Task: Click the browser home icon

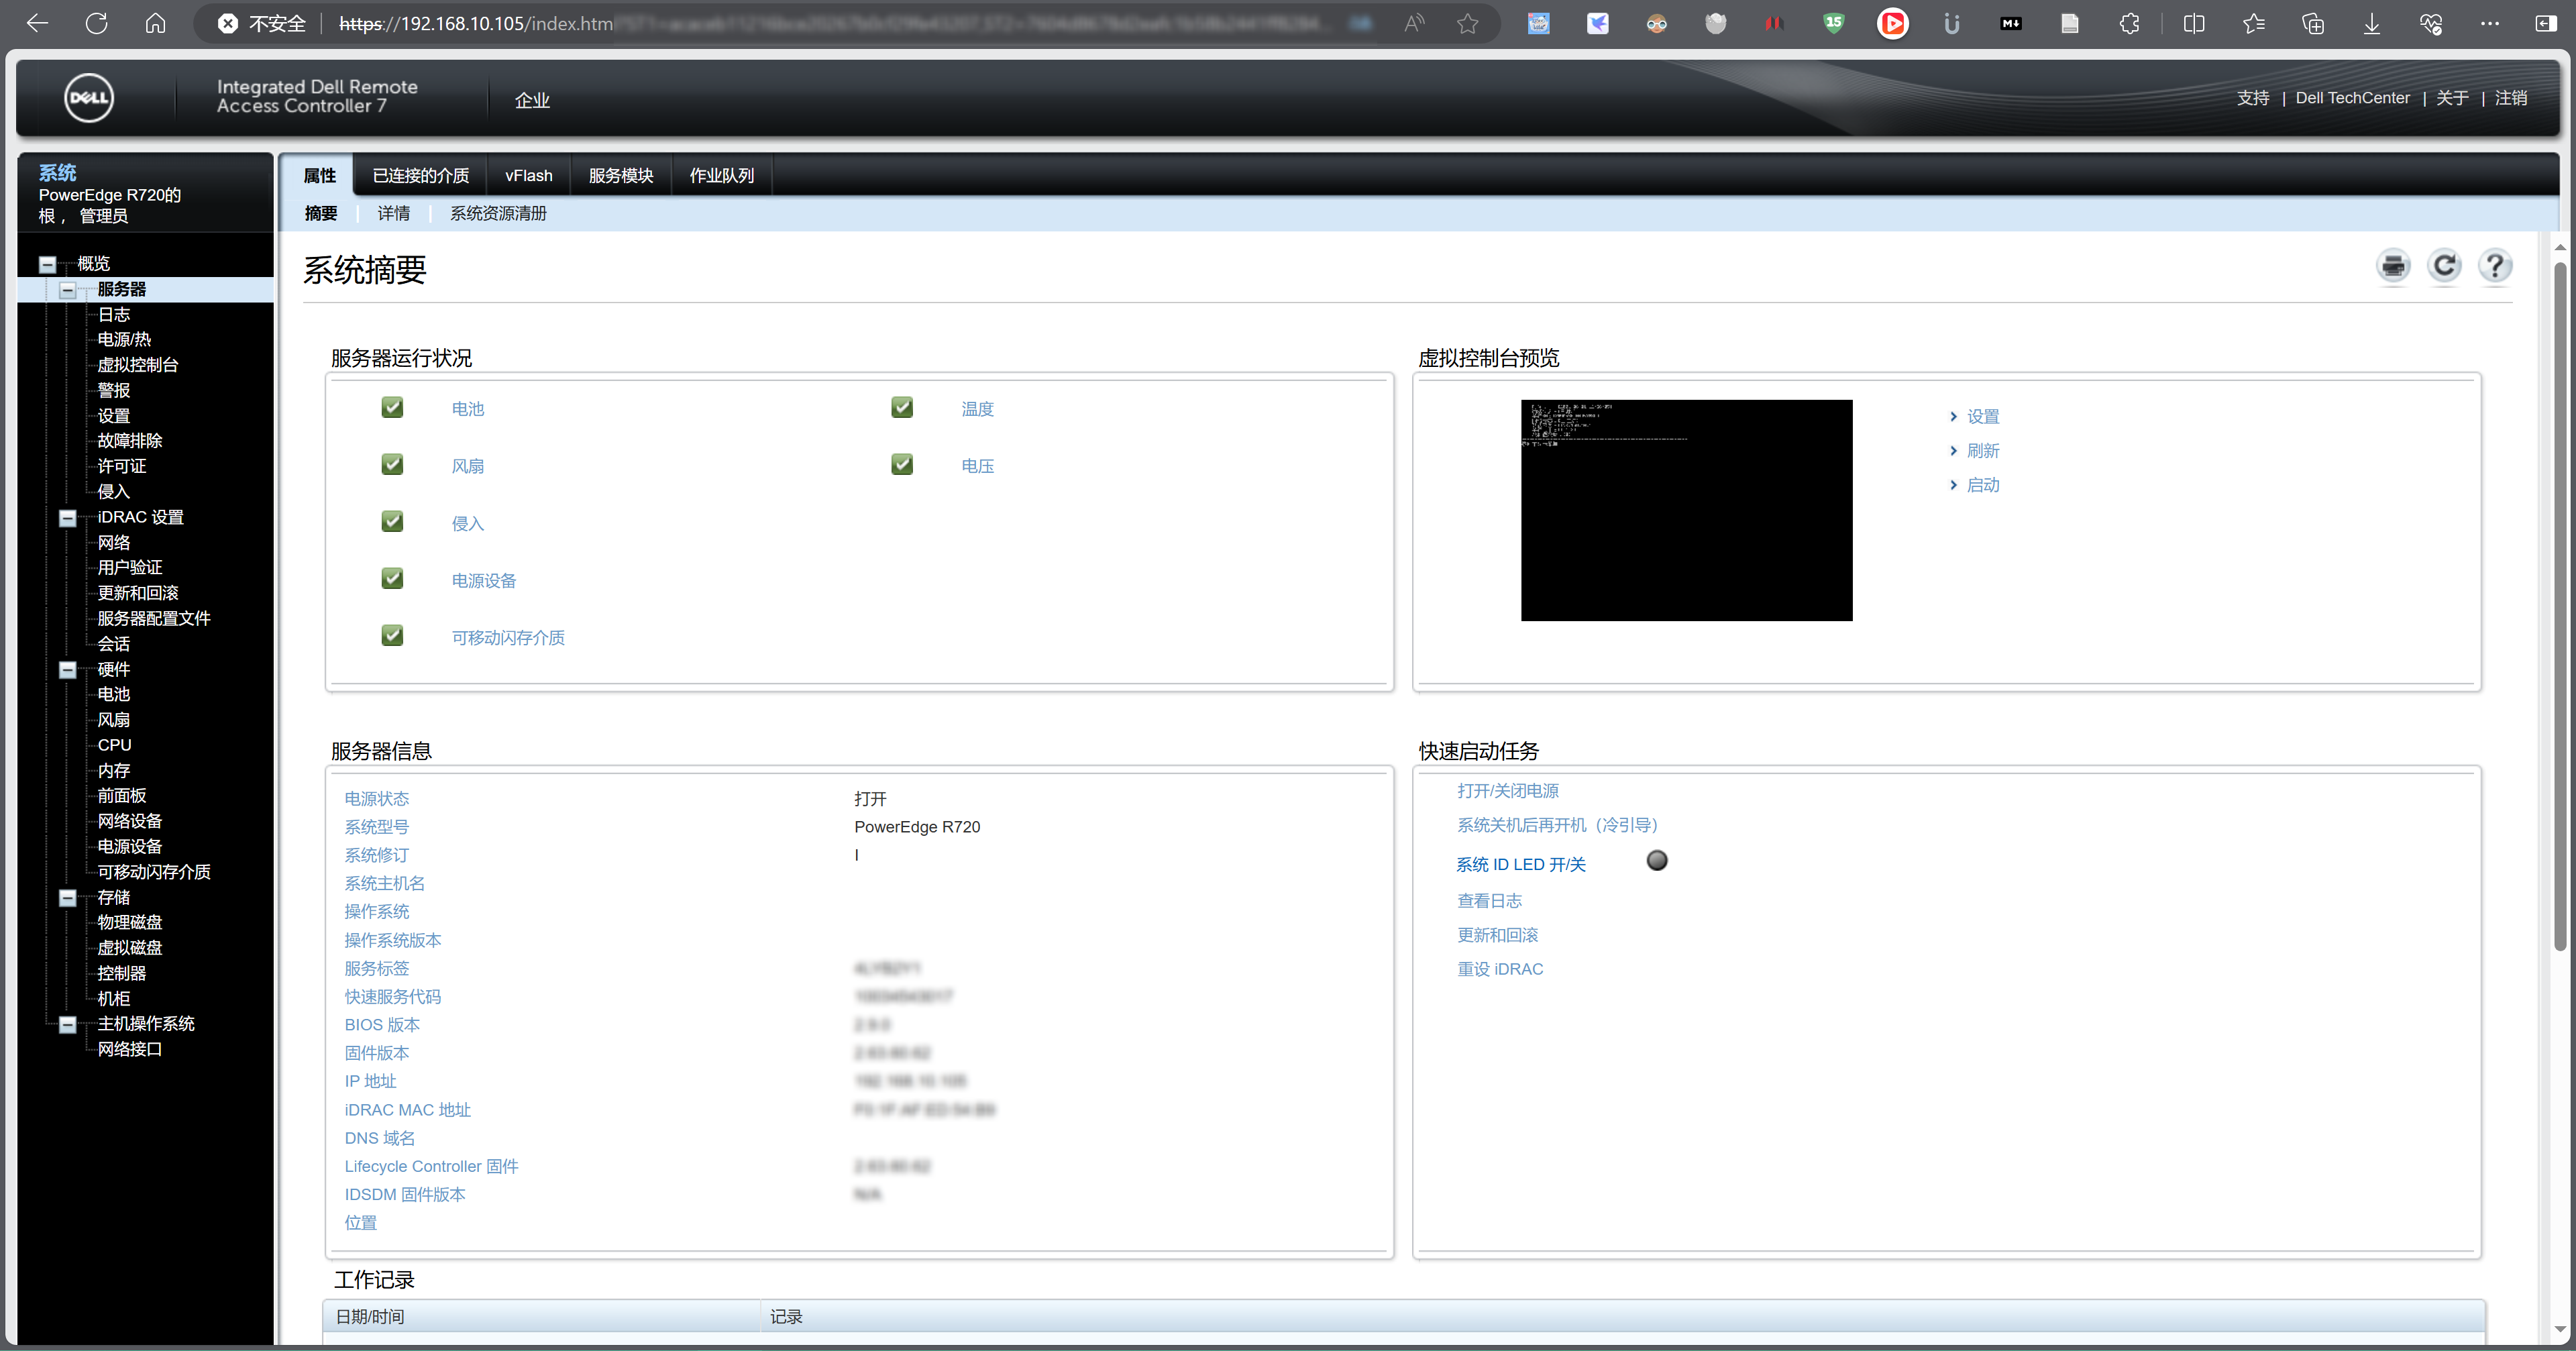Action: tap(155, 23)
